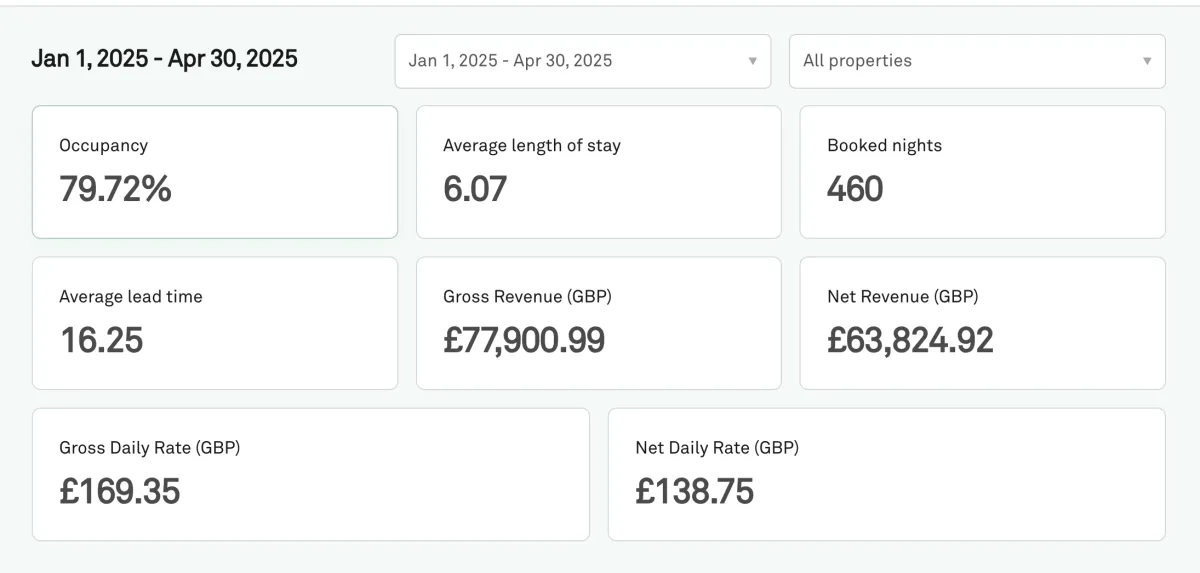Click the Net Revenue (GBP) label
Viewport: 1200px width, 573px height.
(x=903, y=297)
